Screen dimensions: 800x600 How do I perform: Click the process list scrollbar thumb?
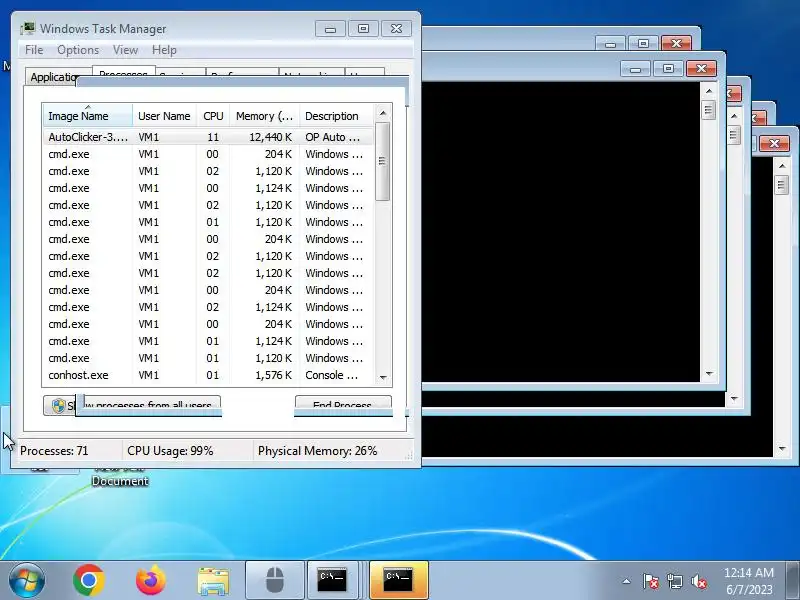coord(383,161)
